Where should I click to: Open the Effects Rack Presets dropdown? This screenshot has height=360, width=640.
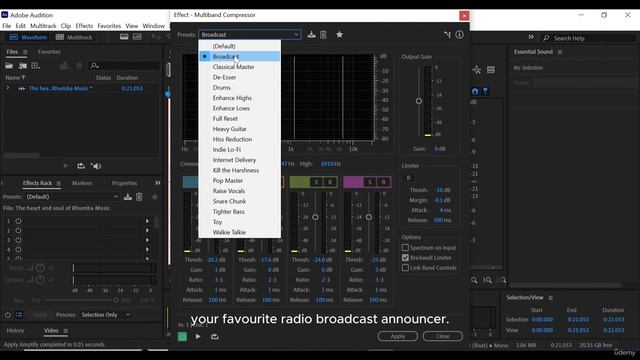72,197
